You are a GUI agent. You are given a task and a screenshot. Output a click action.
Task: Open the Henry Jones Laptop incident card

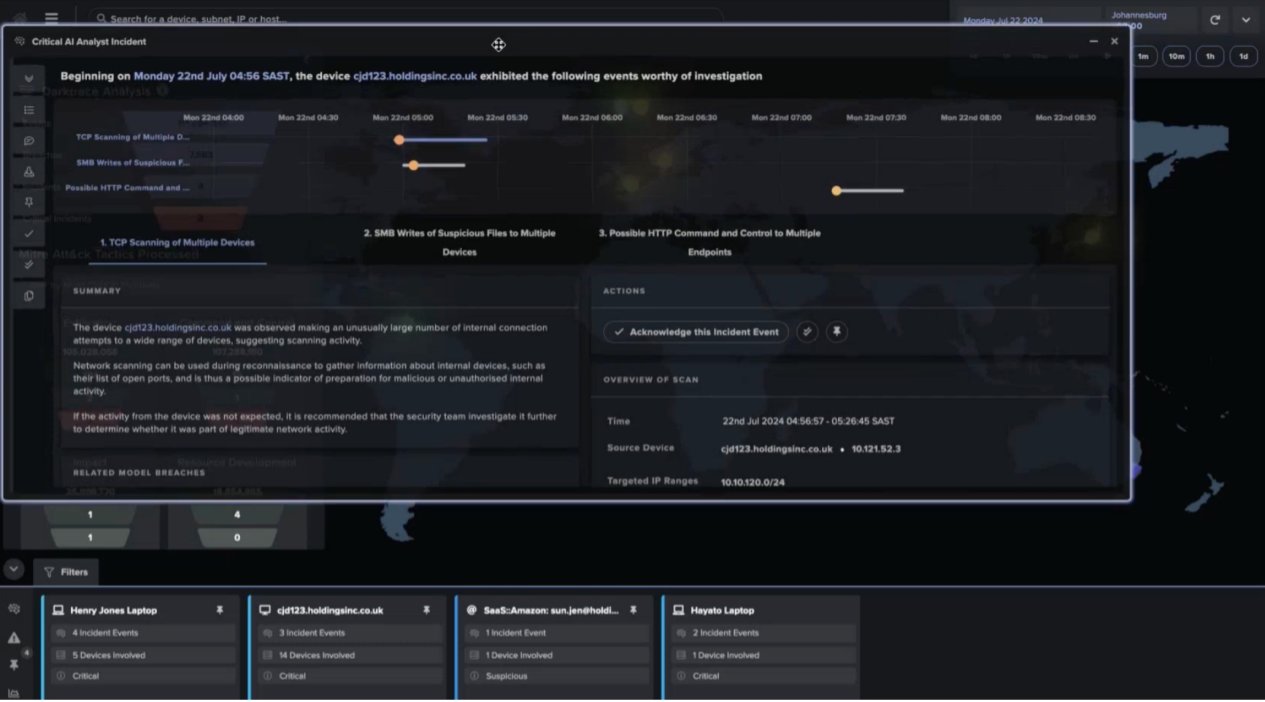pyautogui.click(x=113, y=610)
